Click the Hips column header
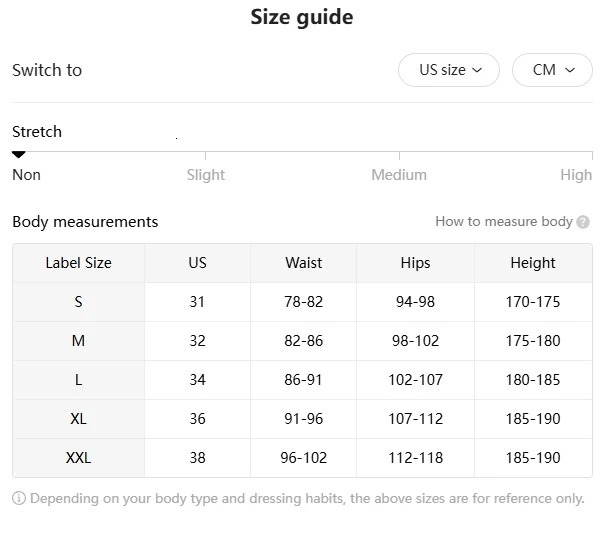The image size is (600, 534). pos(415,263)
